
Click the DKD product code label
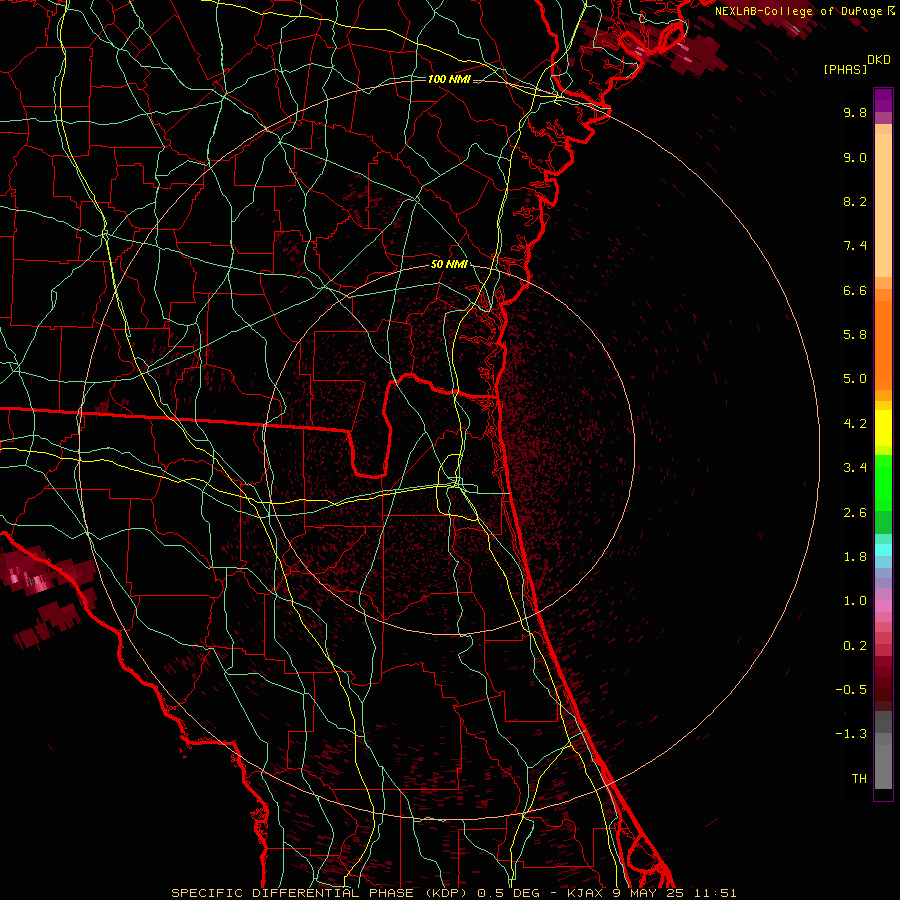[879, 60]
